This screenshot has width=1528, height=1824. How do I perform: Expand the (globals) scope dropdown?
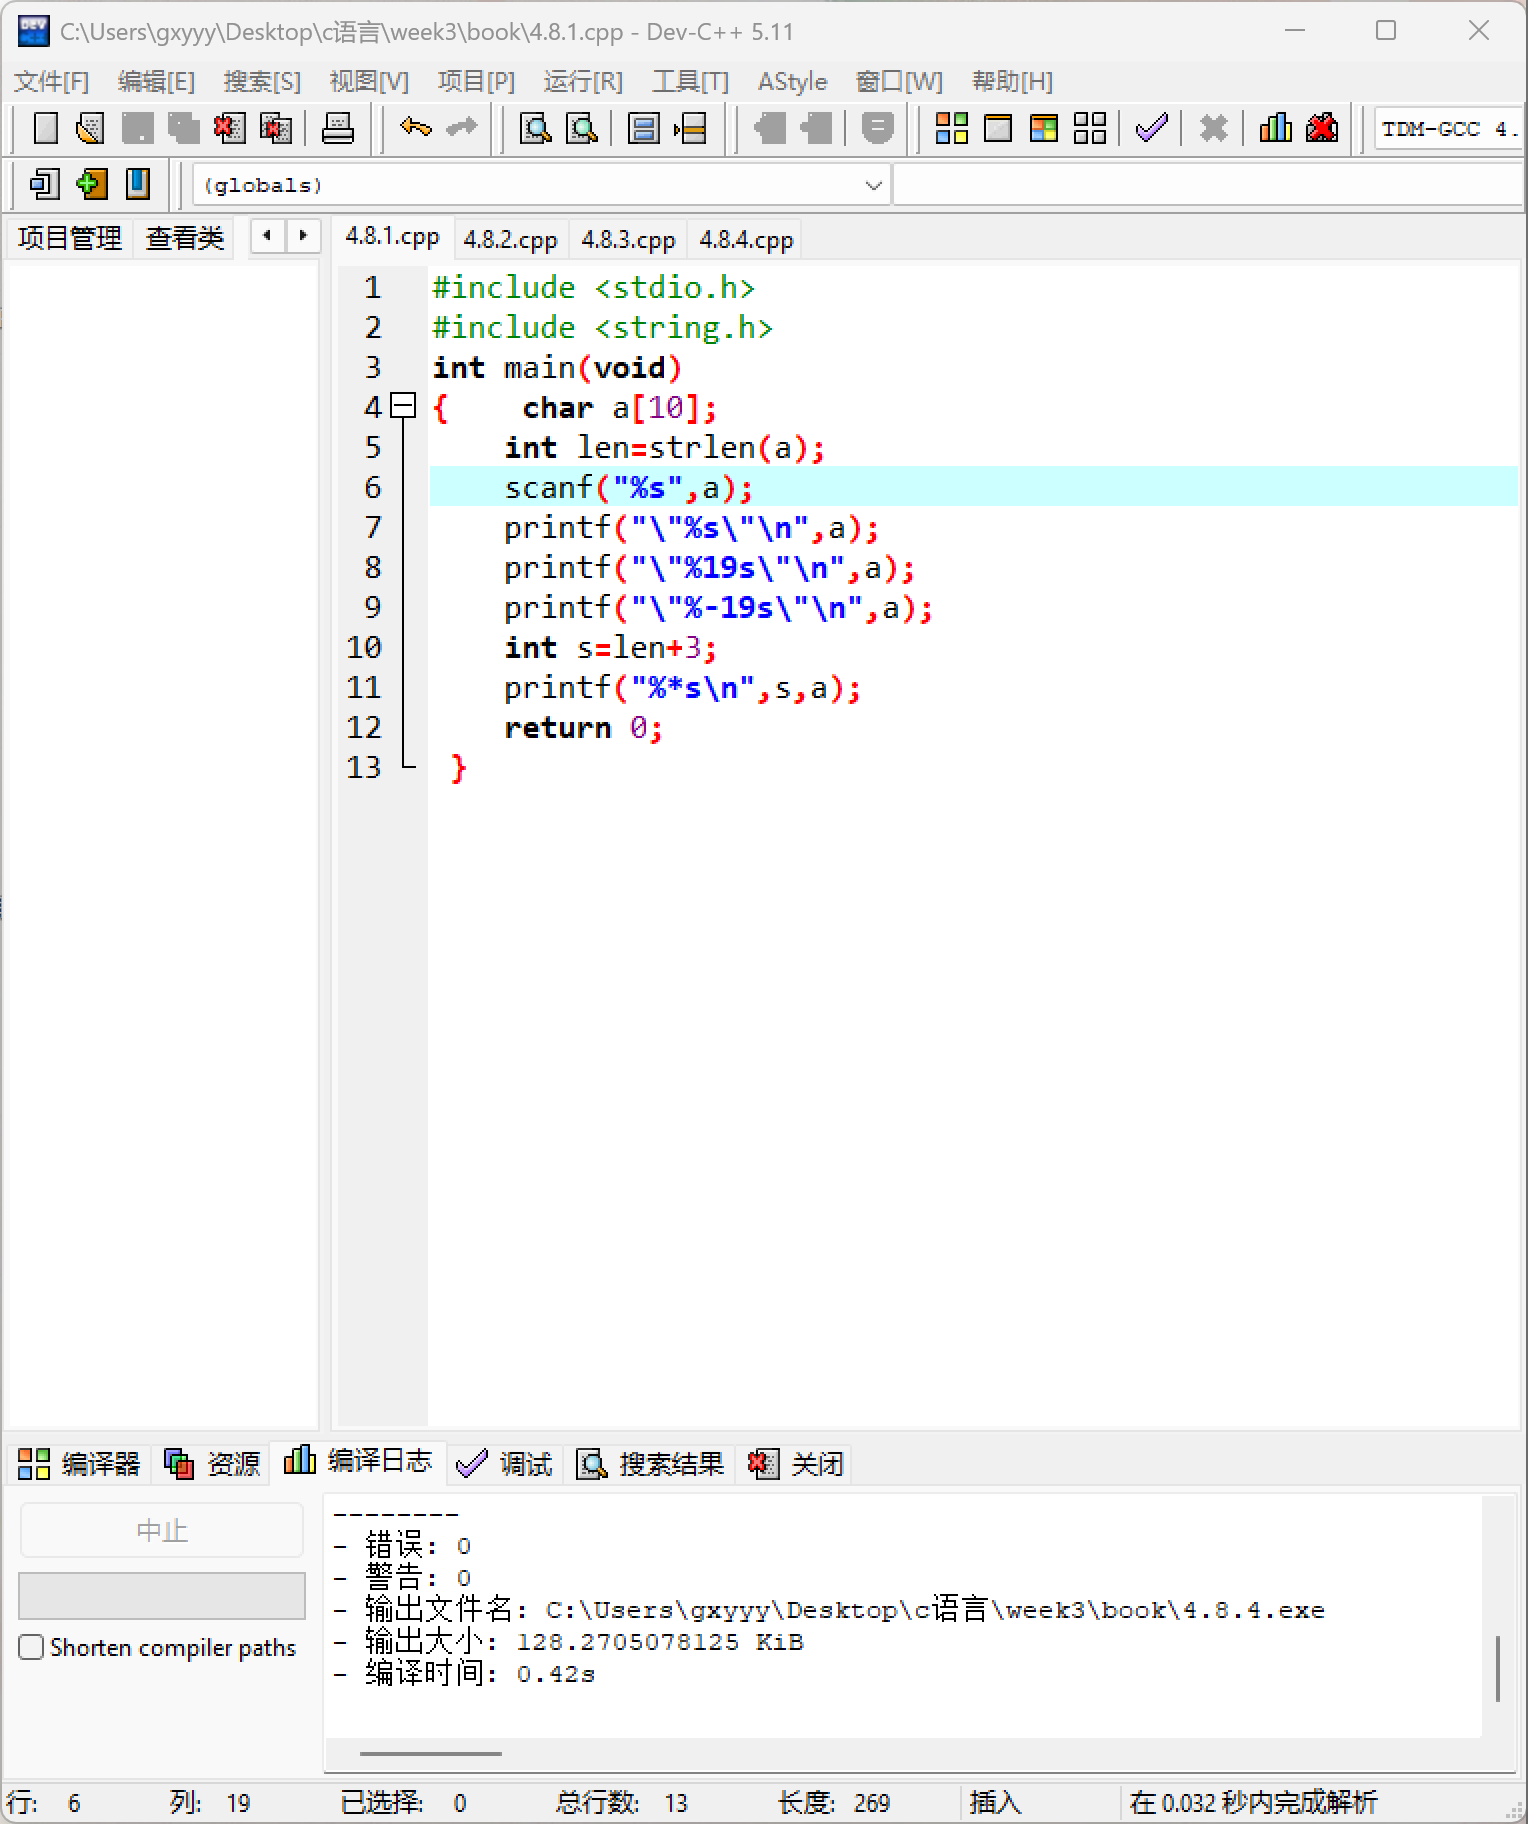(873, 185)
